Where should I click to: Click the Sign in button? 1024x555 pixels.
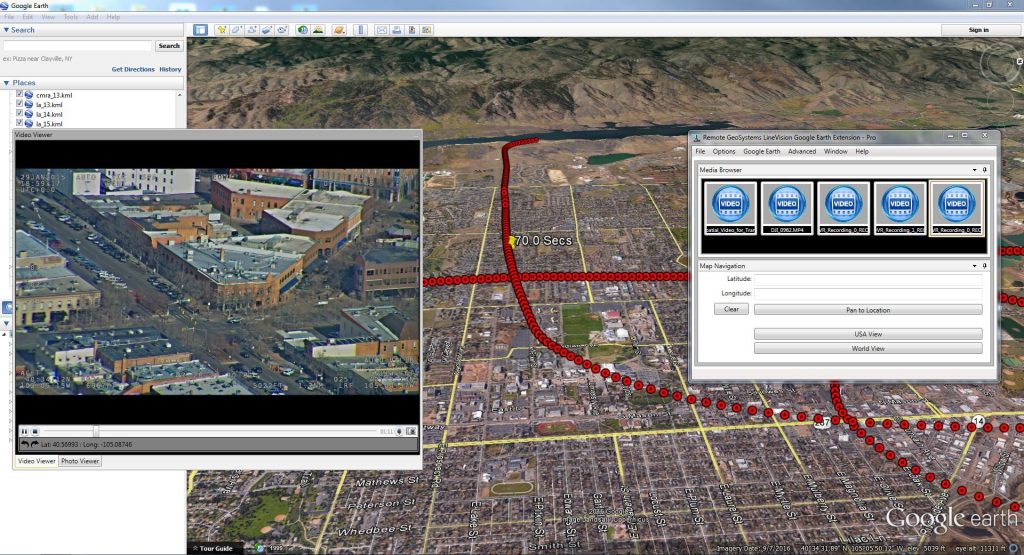[x=978, y=30]
